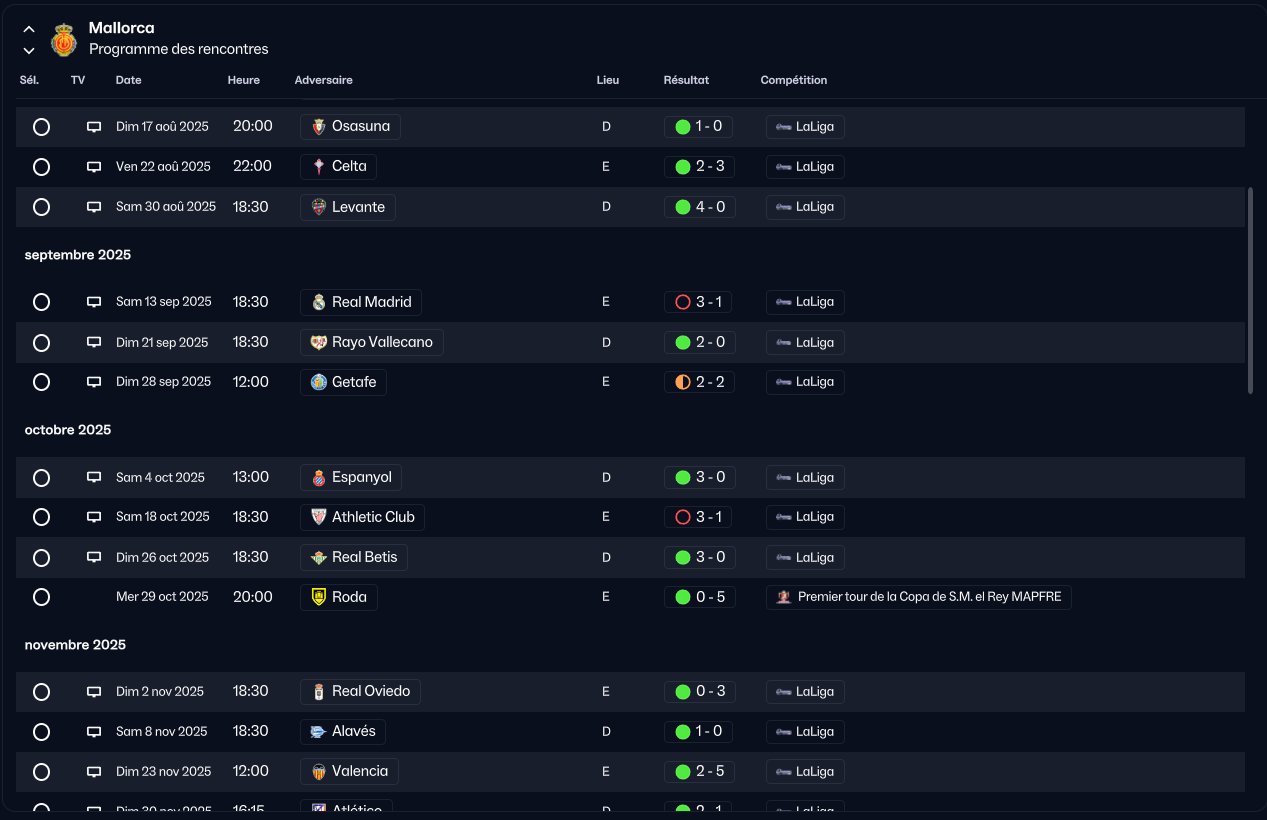Sort by the Adversaire column header
The height and width of the screenshot is (820, 1267).
tap(323, 80)
